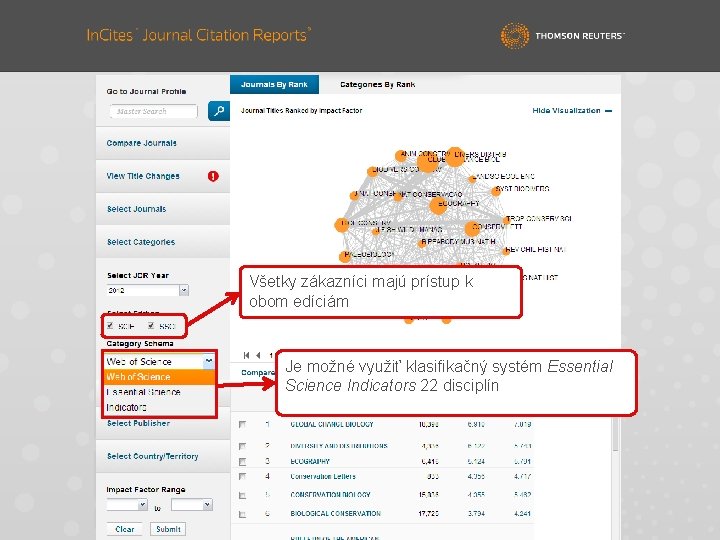720x540 pixels.
Task: Click the red alert icon beside View Title Changes
Action: (x=213, y=176)
